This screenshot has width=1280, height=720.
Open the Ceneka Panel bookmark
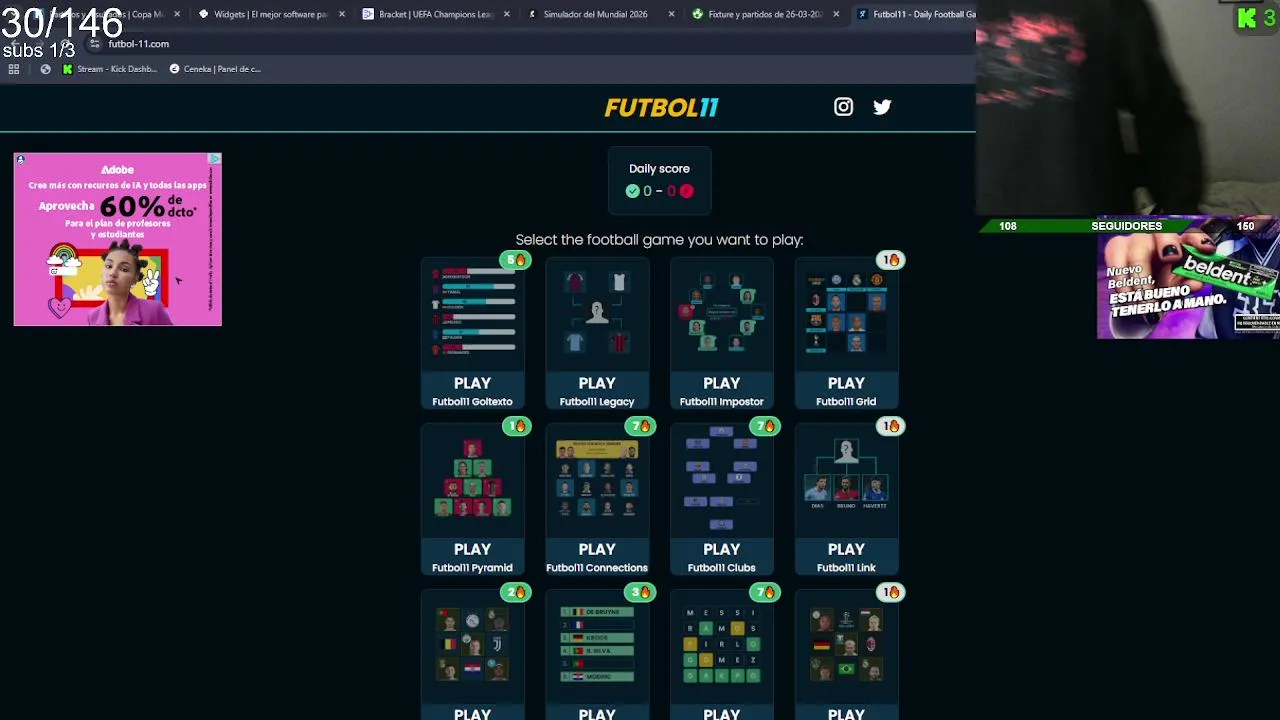[x=215, y=69]
